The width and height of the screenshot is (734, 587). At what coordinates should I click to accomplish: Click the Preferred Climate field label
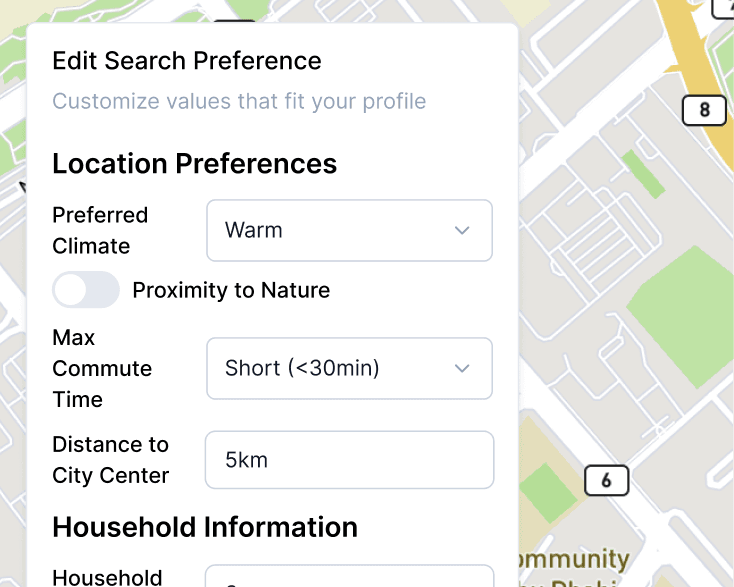[x=100, y=231]
